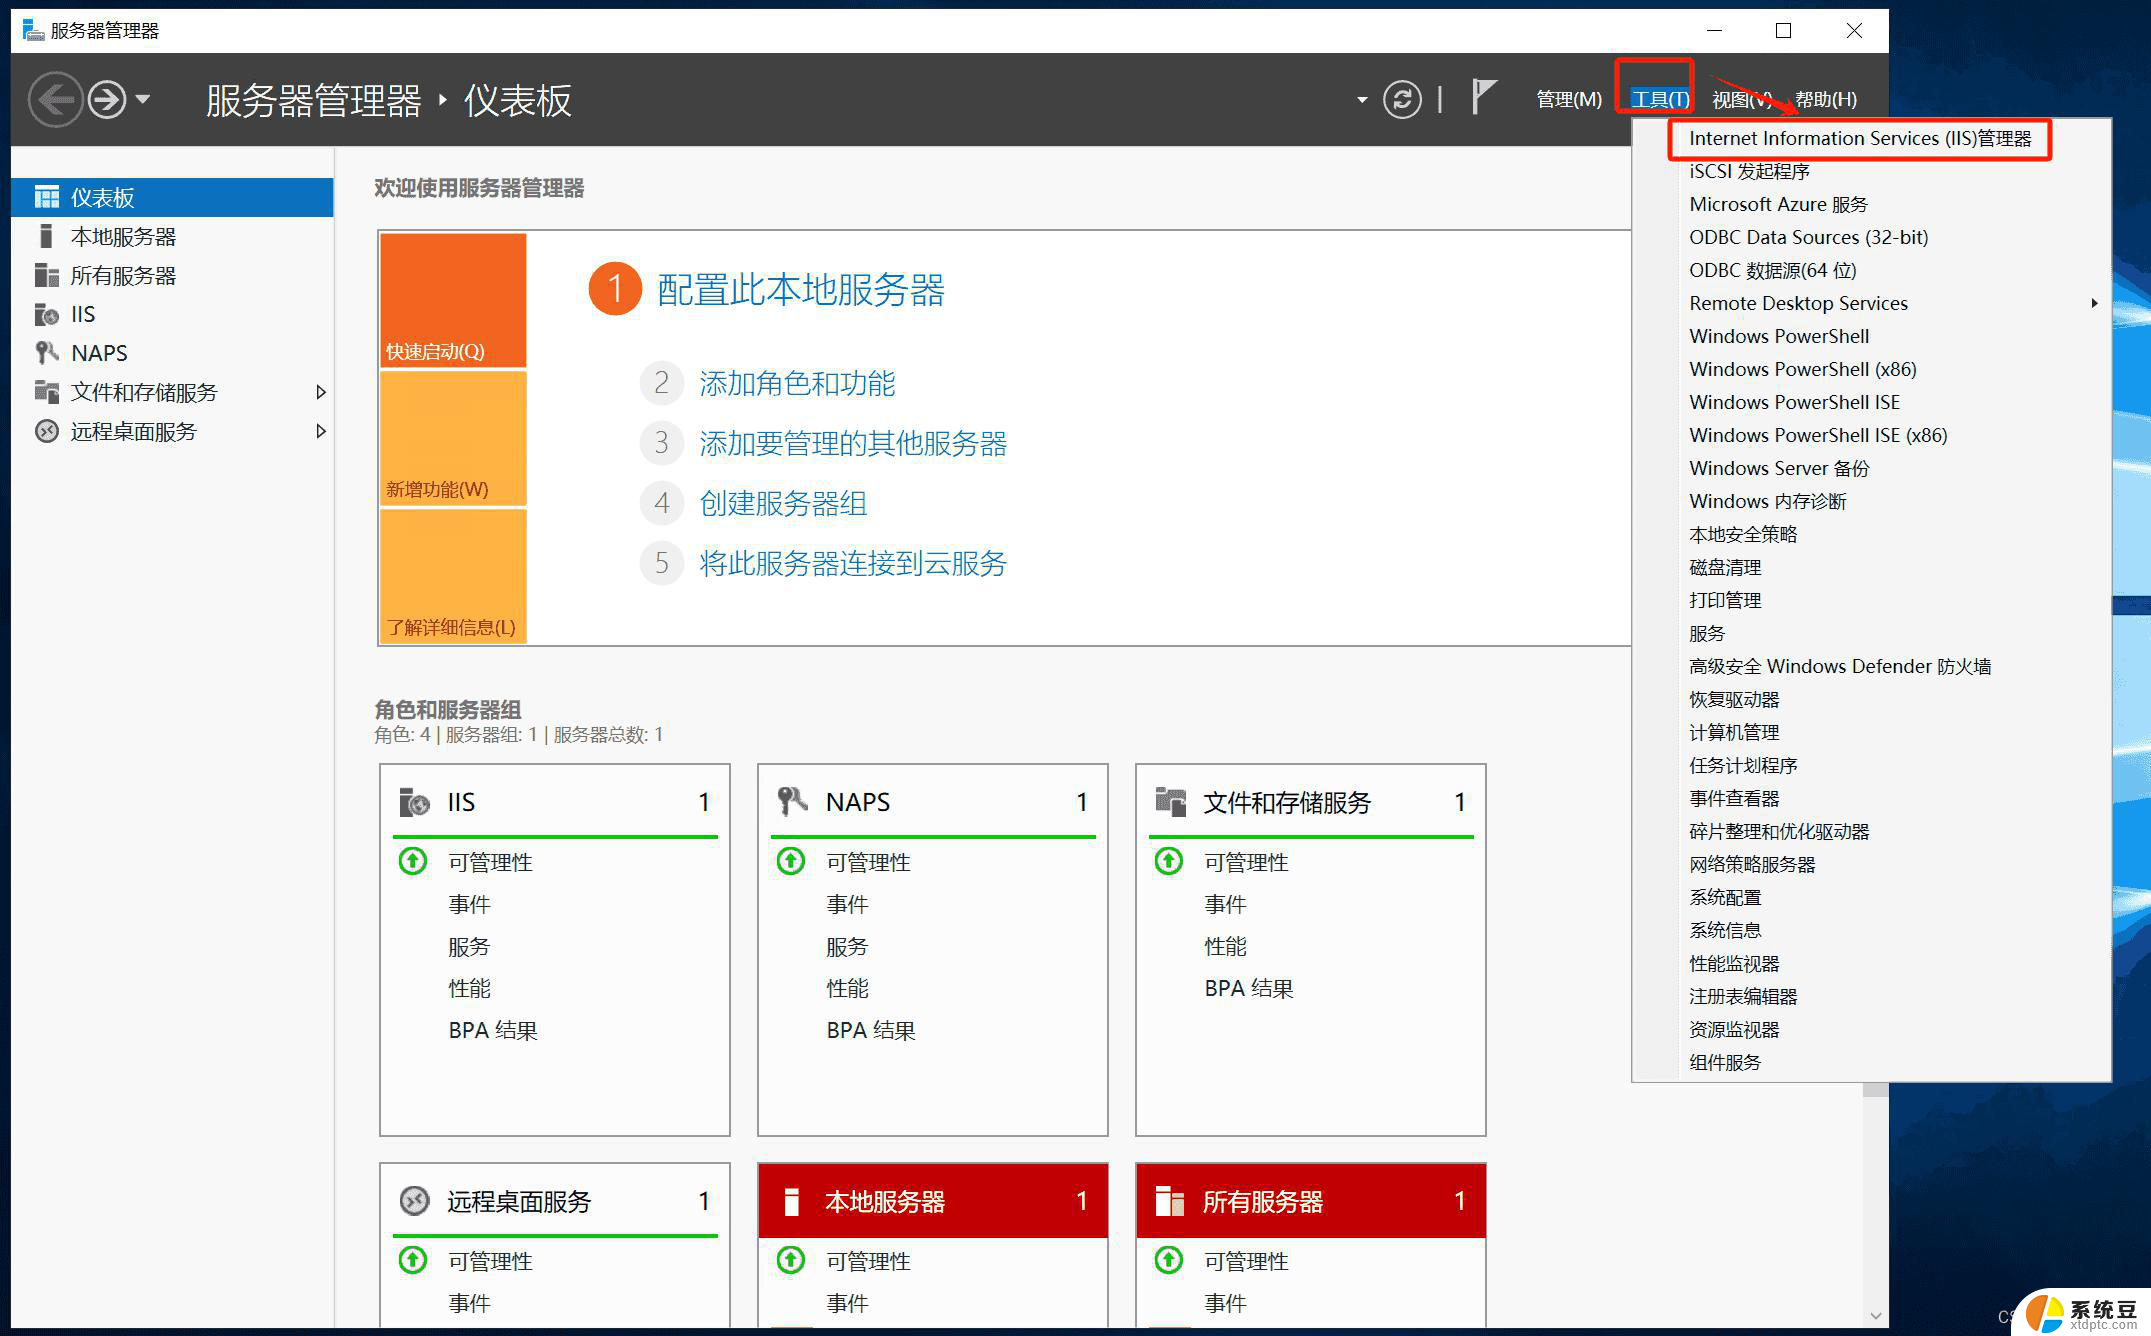Open the 帮助(H) menu
2151x1336 pixels.
(1825, 99)
